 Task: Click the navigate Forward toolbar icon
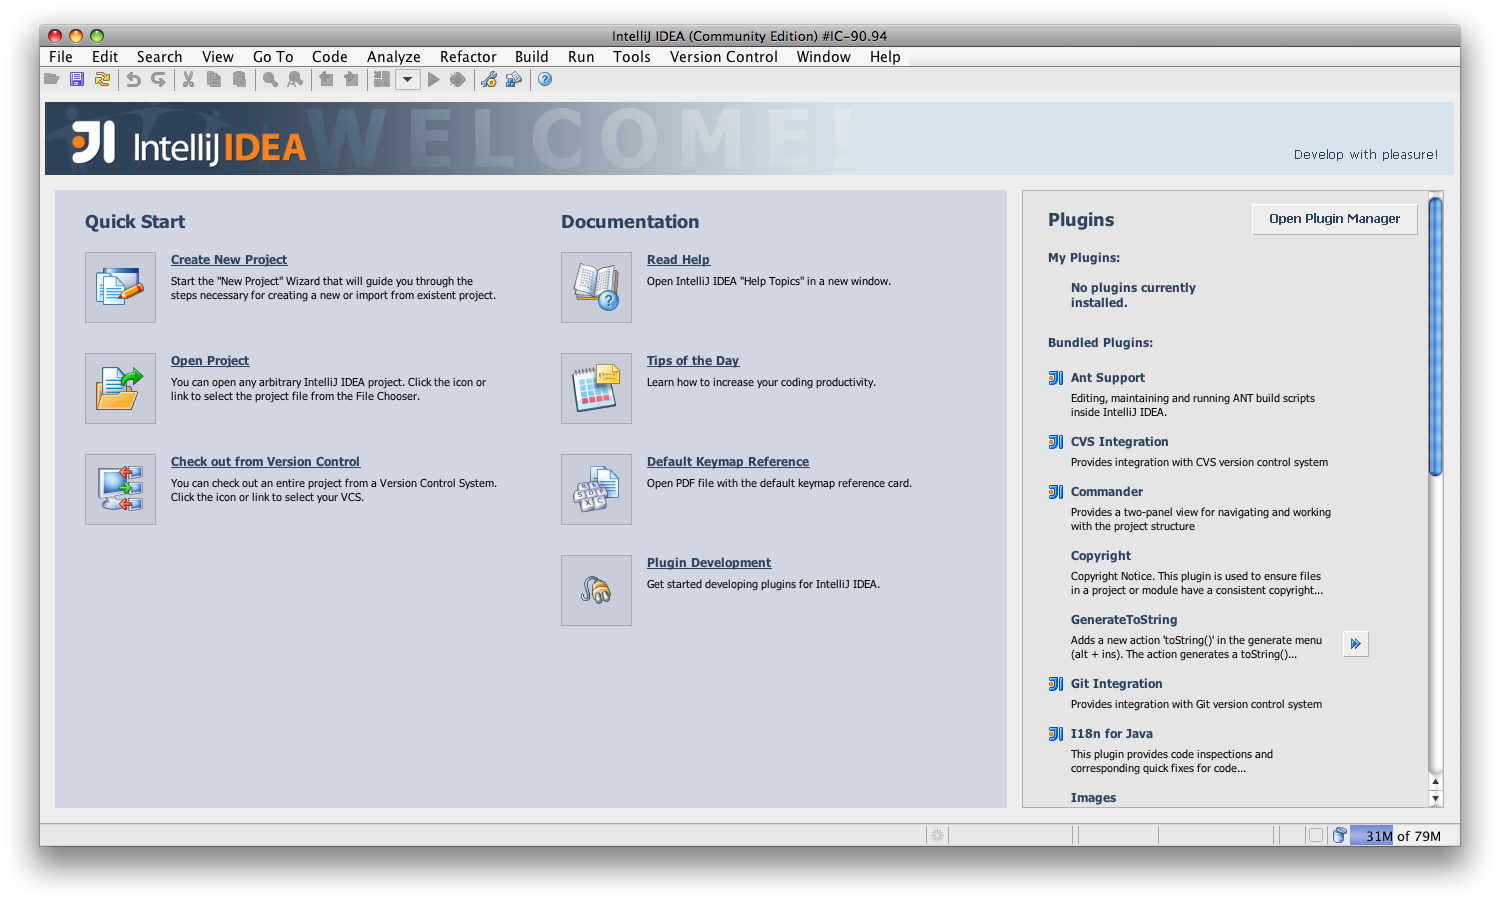(351, 79)
